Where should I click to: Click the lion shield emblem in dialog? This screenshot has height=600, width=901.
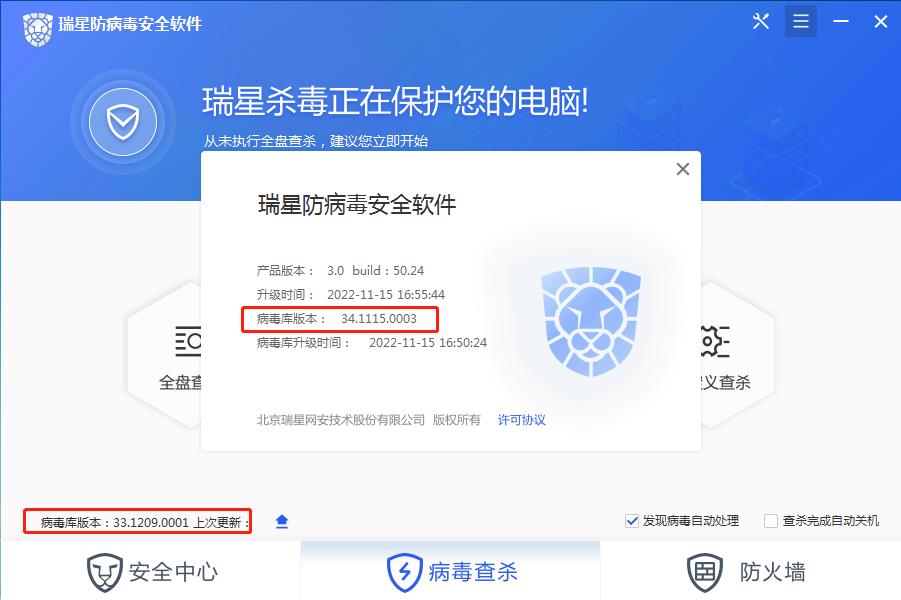point(591,321)
